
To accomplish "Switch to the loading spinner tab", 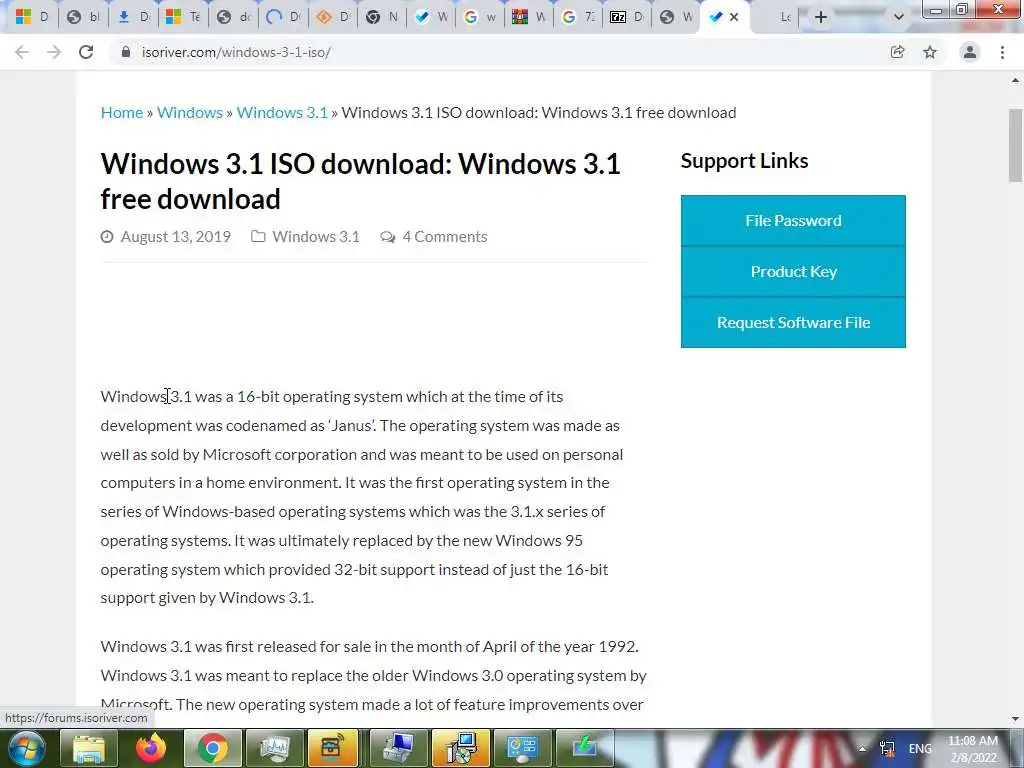I will pyautogui.click(x=283, y=17).
